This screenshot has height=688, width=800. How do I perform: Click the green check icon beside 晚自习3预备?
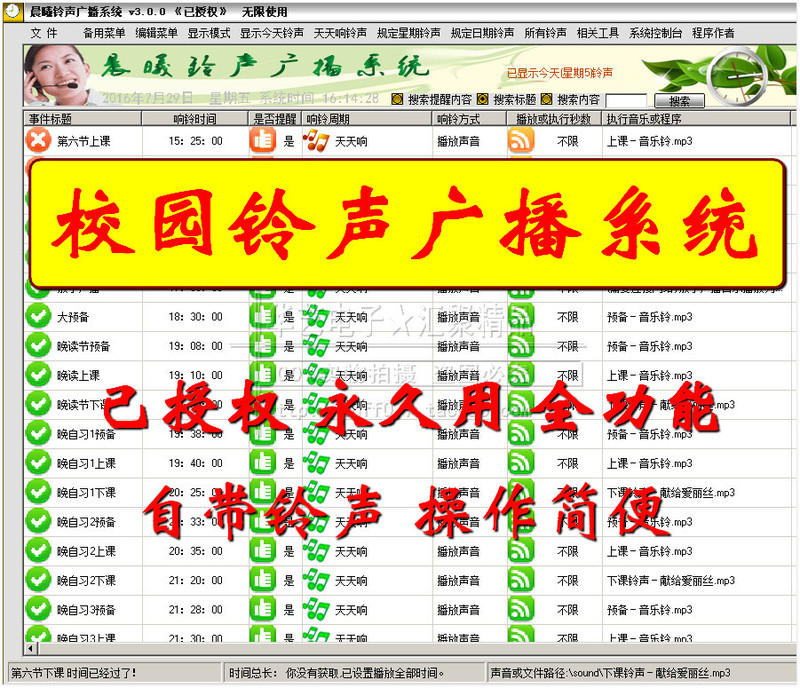tap(38, 609)
